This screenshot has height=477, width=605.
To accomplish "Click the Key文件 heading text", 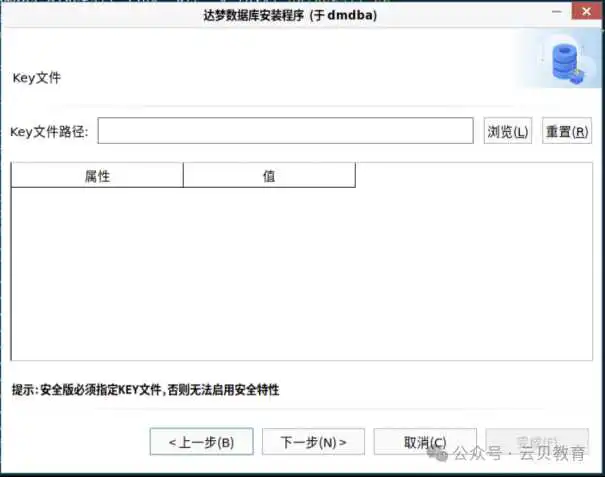I will pyautogui.click(x=37, y=78).
